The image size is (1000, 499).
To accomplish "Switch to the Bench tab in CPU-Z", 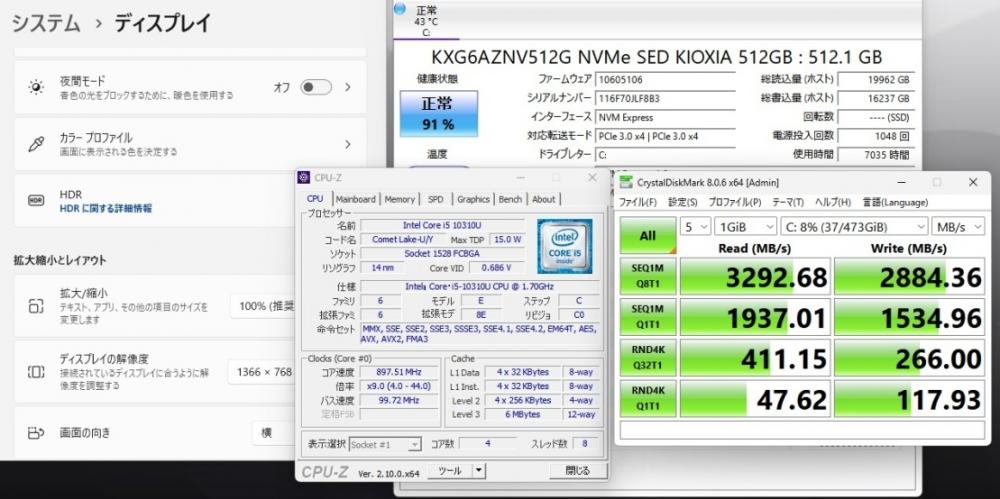I will (x=510, y=199).
